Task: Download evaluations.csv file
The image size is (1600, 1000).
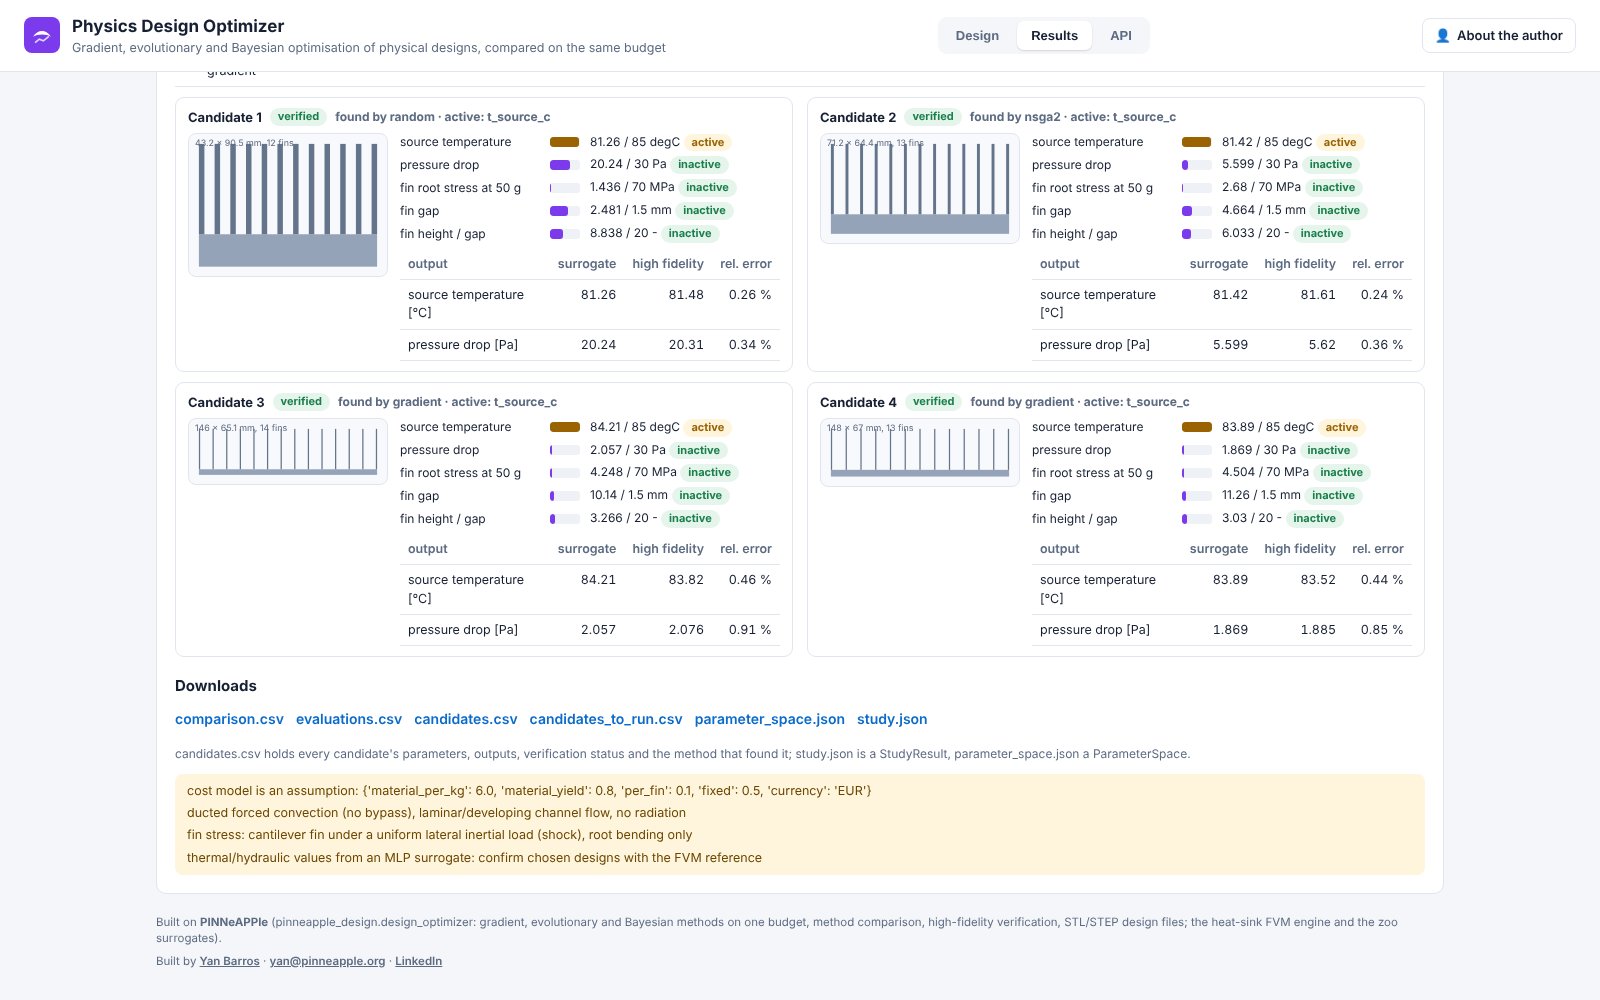Action: tap(349, 719)
